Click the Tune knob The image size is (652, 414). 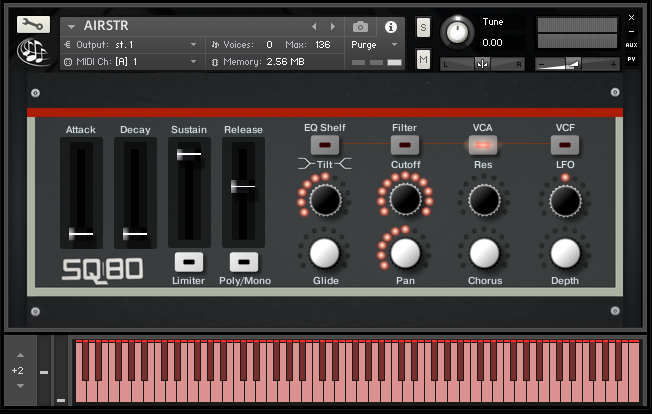point(458,32)
